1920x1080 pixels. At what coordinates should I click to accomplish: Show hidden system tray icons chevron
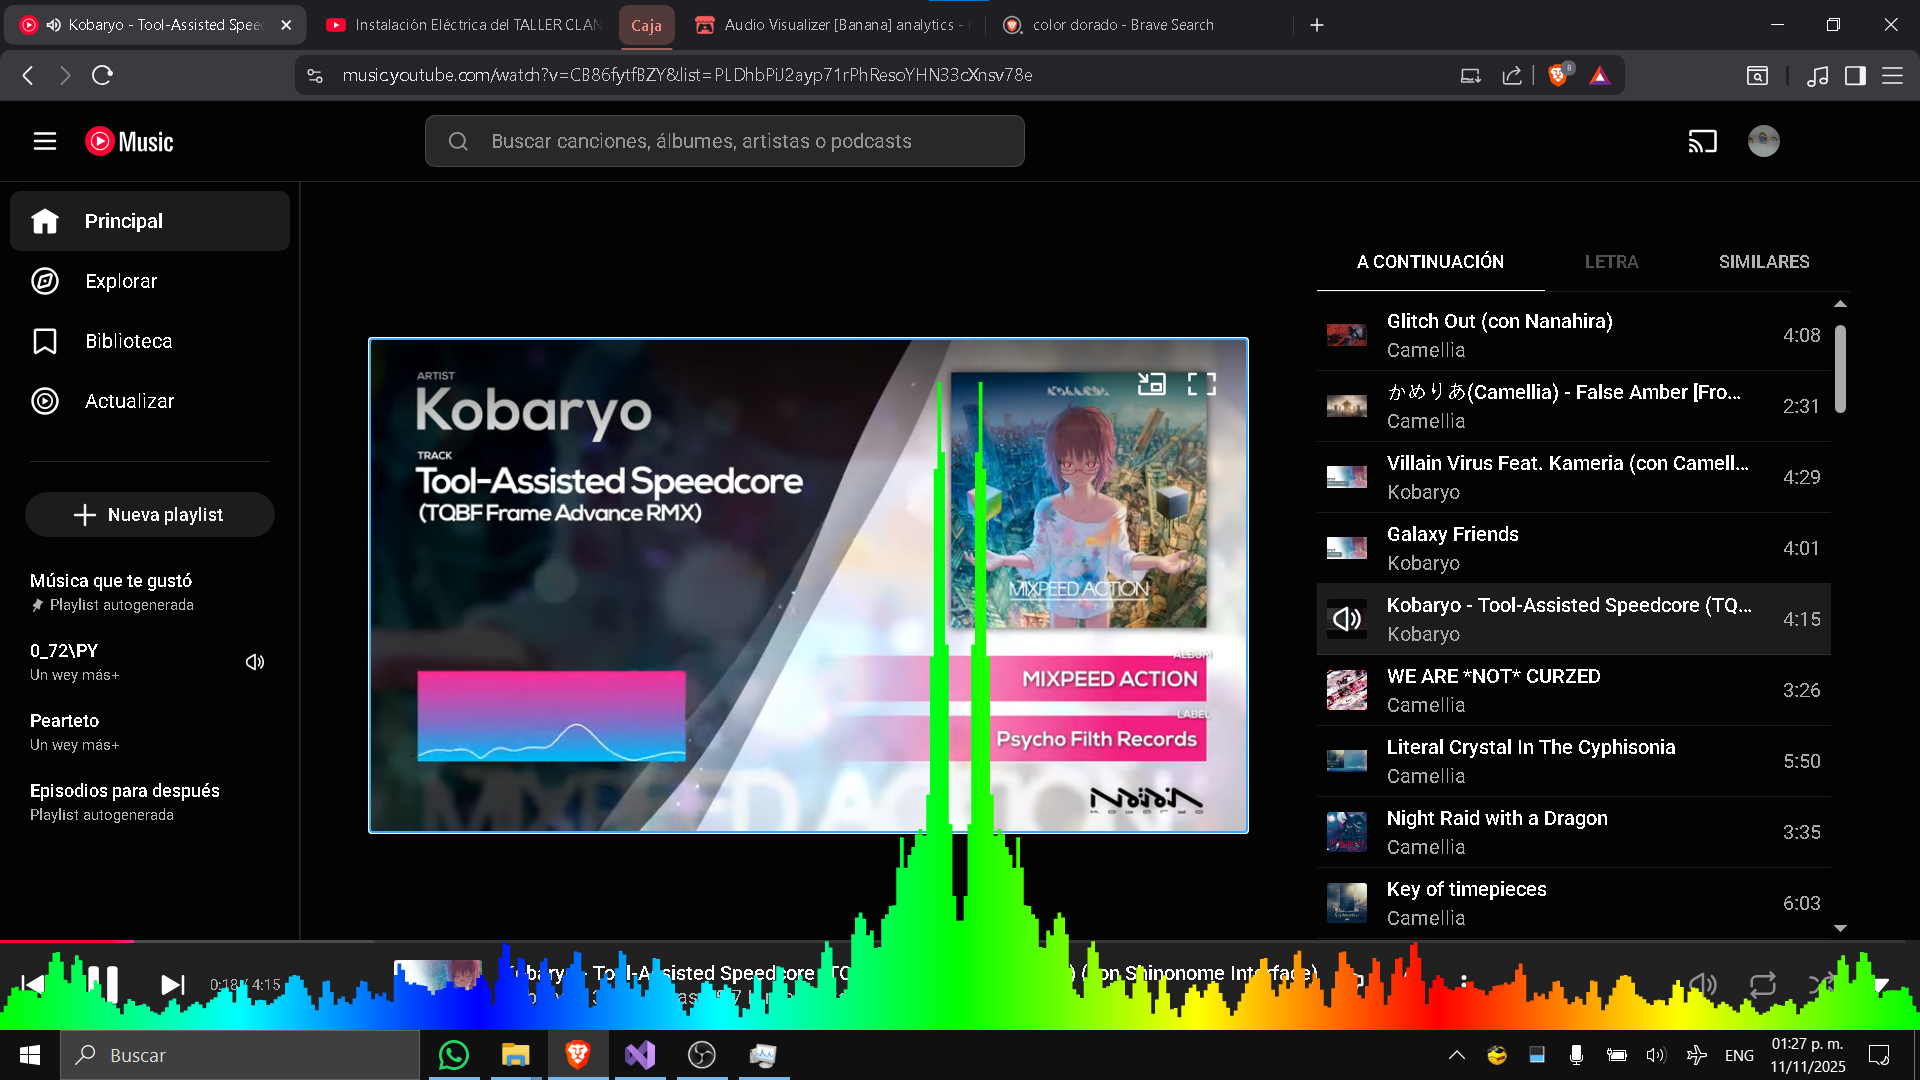pos(1456,1055)
